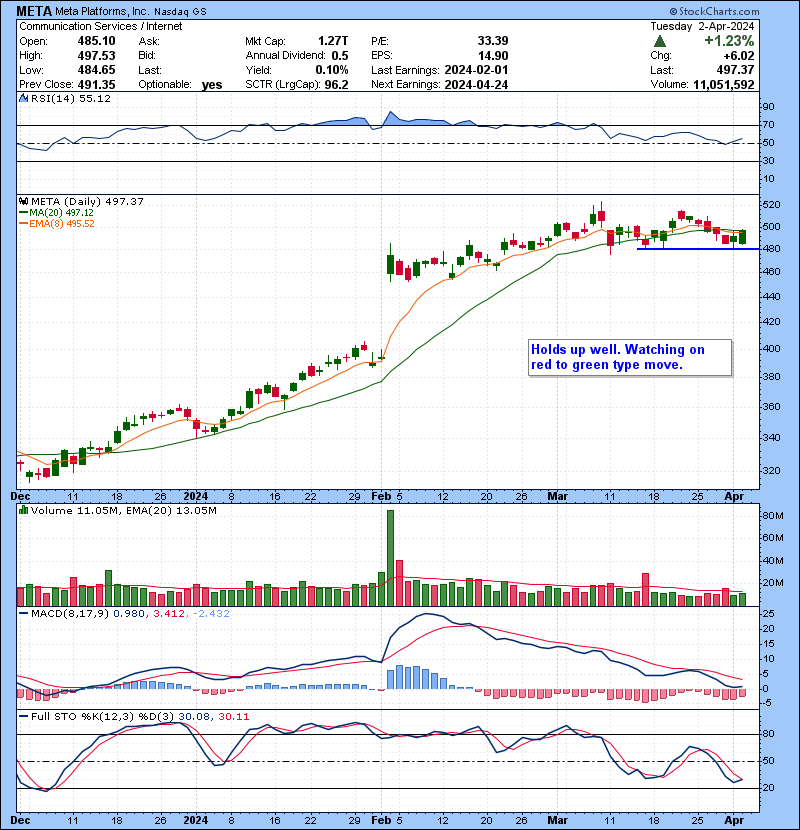Click the Meta Platforms, Inc. company name
The height and width of the screenshot is (830, 800).
coord(102,11)
